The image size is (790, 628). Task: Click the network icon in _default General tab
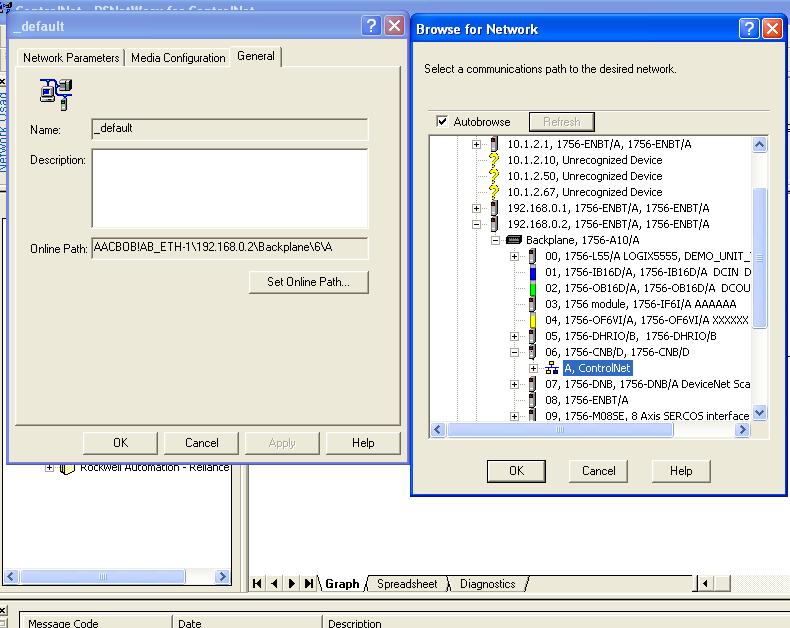(x=56, y=94)
